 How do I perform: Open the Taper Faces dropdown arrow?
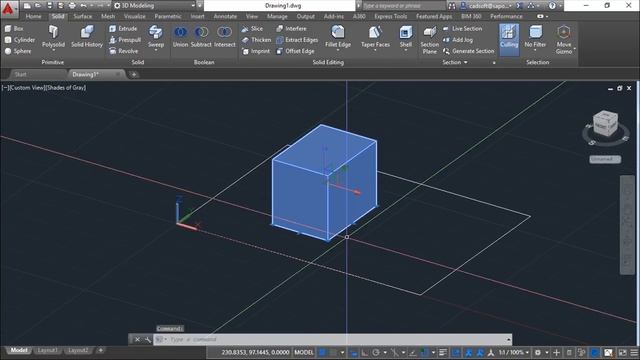point(375,51)
